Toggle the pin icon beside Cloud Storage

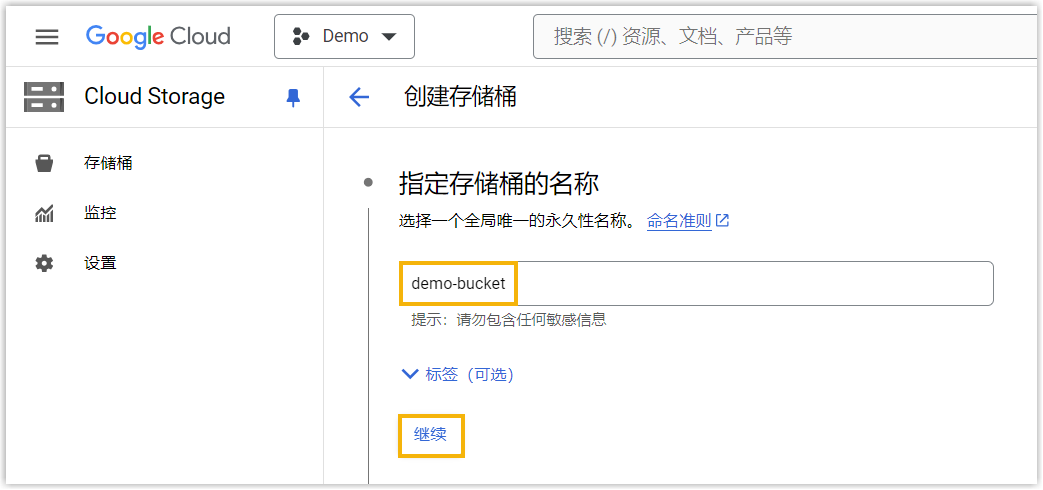pyautogui.click(x=293, y=97)
